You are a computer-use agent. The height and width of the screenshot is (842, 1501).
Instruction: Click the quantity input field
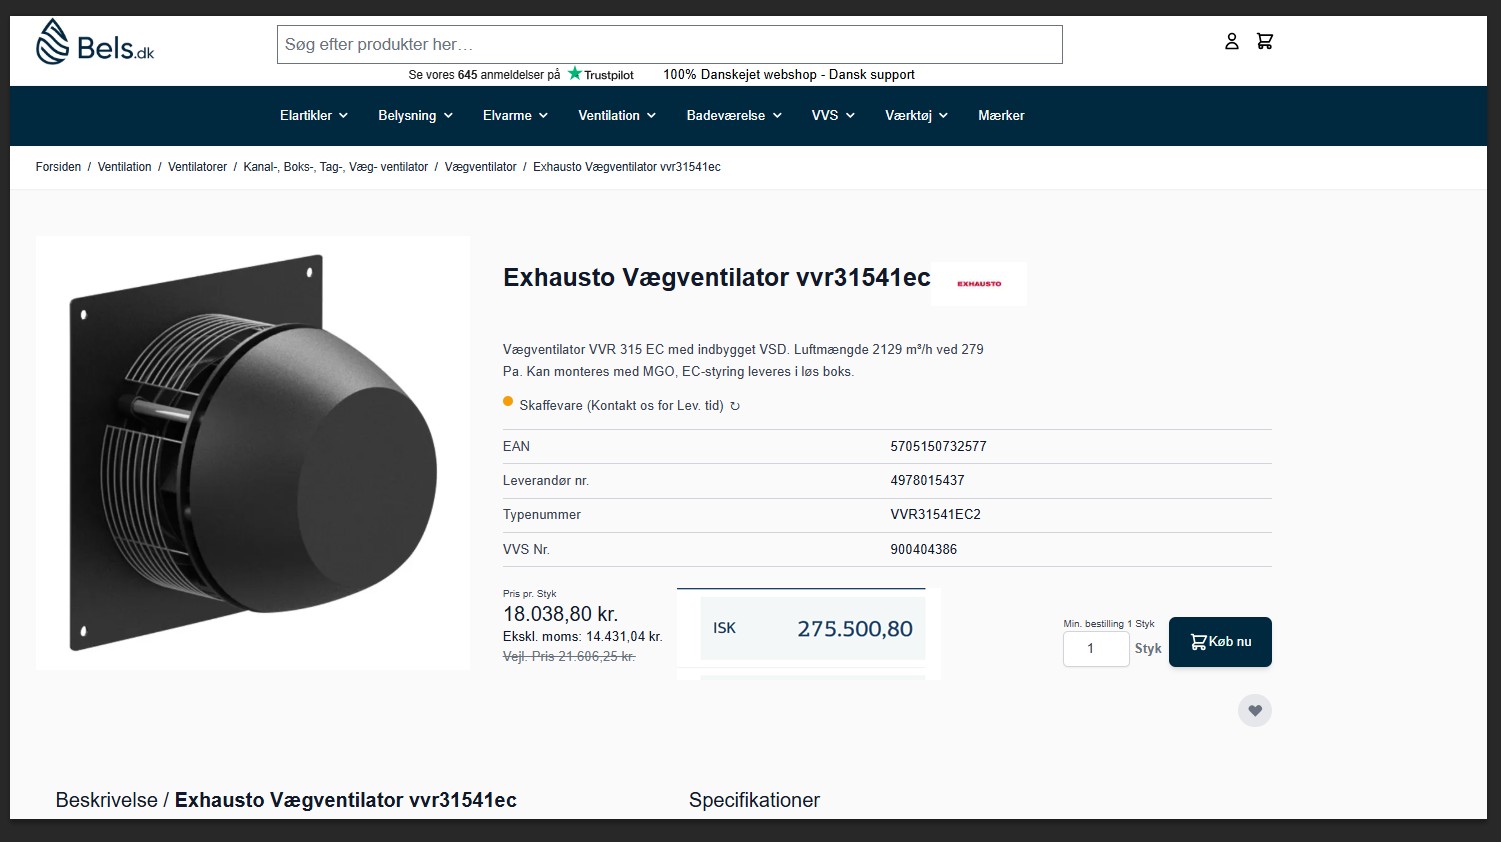click(x=1096, y=649)
